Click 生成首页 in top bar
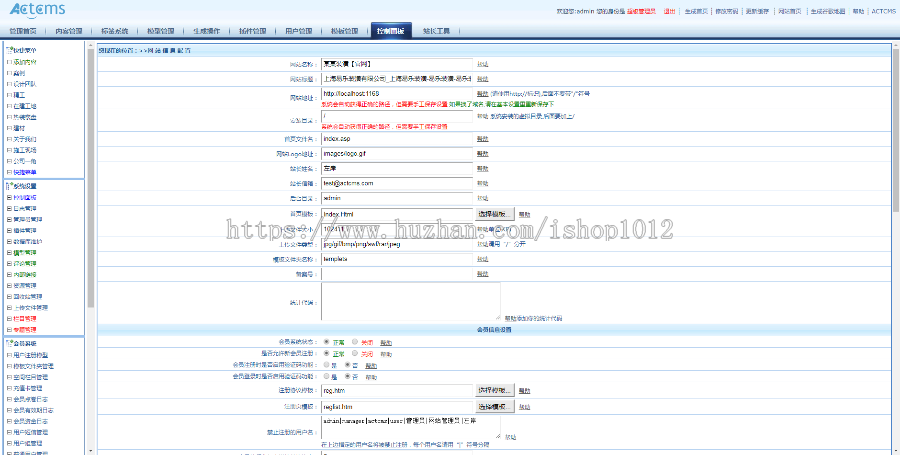This screenshot has height=455, width=900. [696, 11]
